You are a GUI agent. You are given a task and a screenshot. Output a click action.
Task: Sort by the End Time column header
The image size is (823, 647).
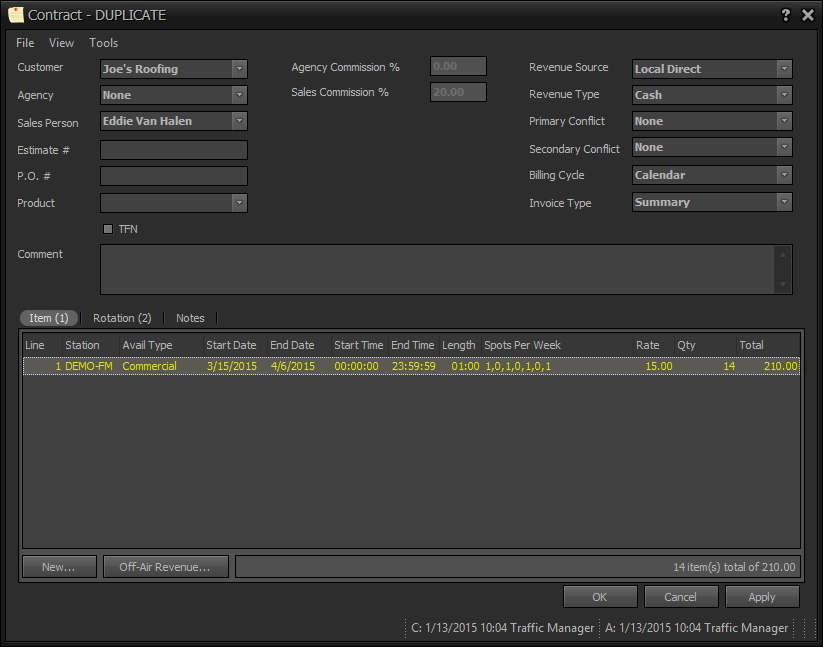pos(414,345)
